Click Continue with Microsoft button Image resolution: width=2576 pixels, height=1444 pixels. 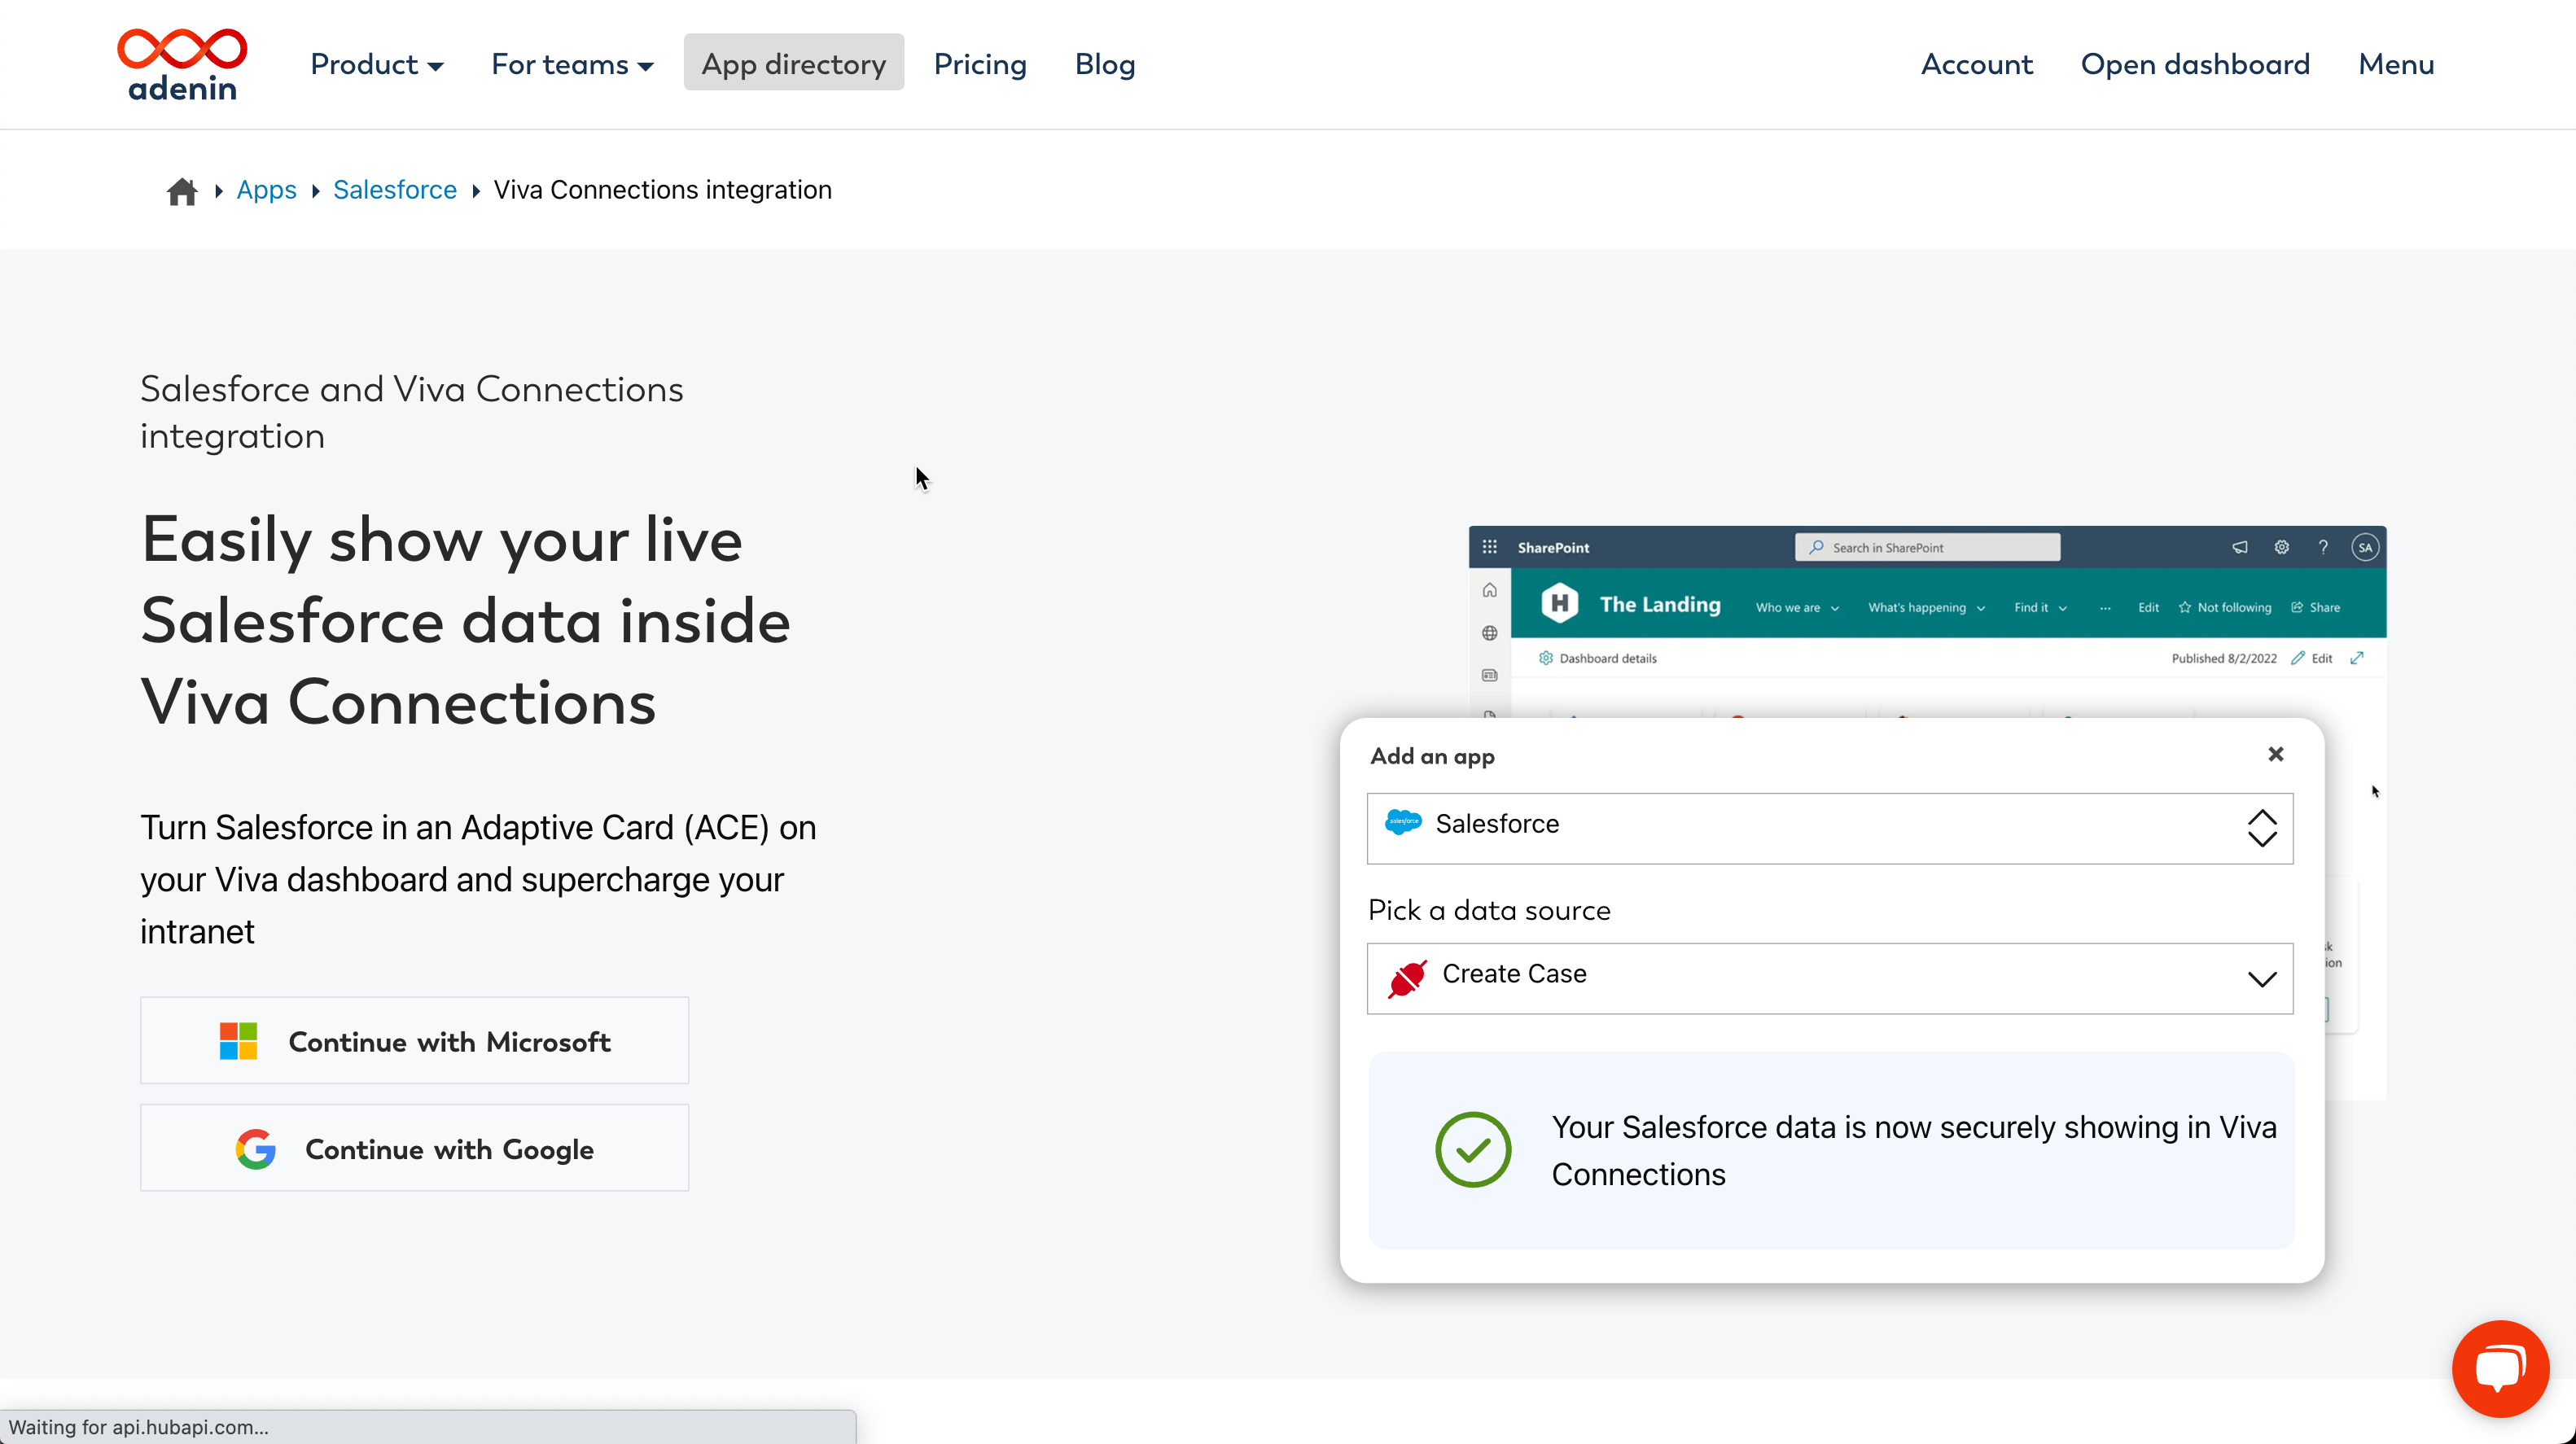pos(415,1040)
